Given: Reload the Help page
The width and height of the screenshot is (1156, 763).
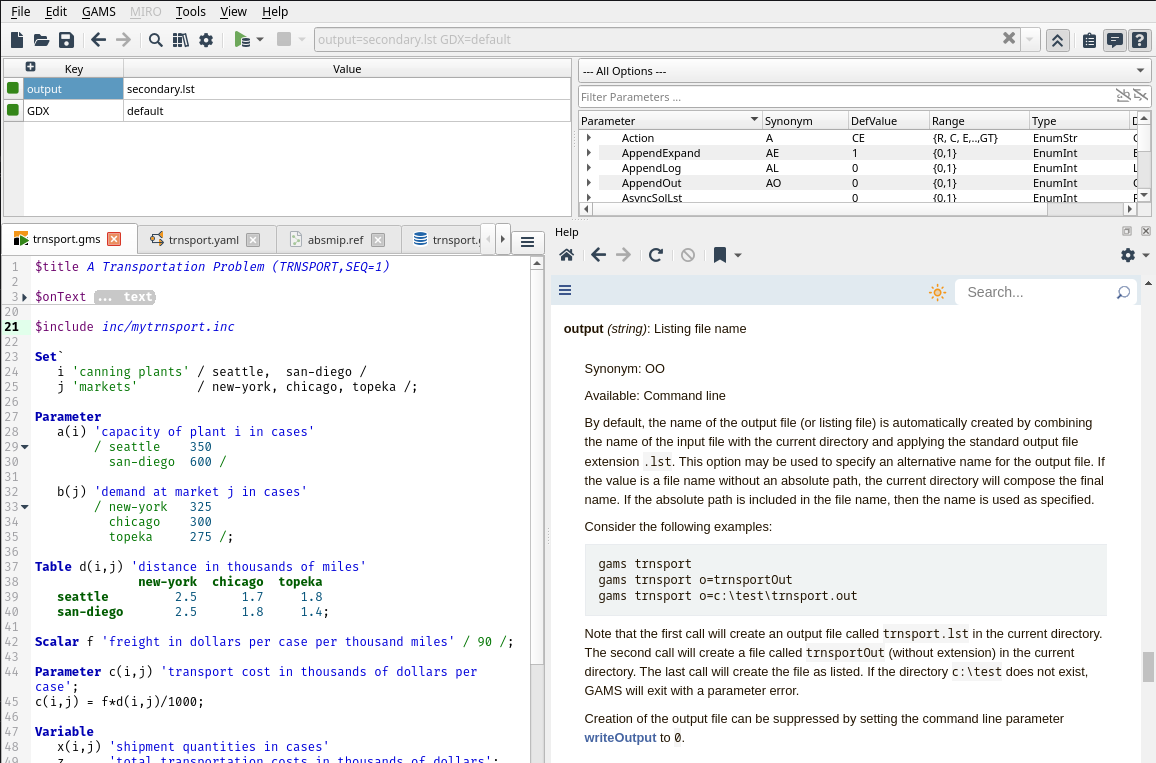Looking at the screenshot, I should pyautogui.click(x=656, y=255).
